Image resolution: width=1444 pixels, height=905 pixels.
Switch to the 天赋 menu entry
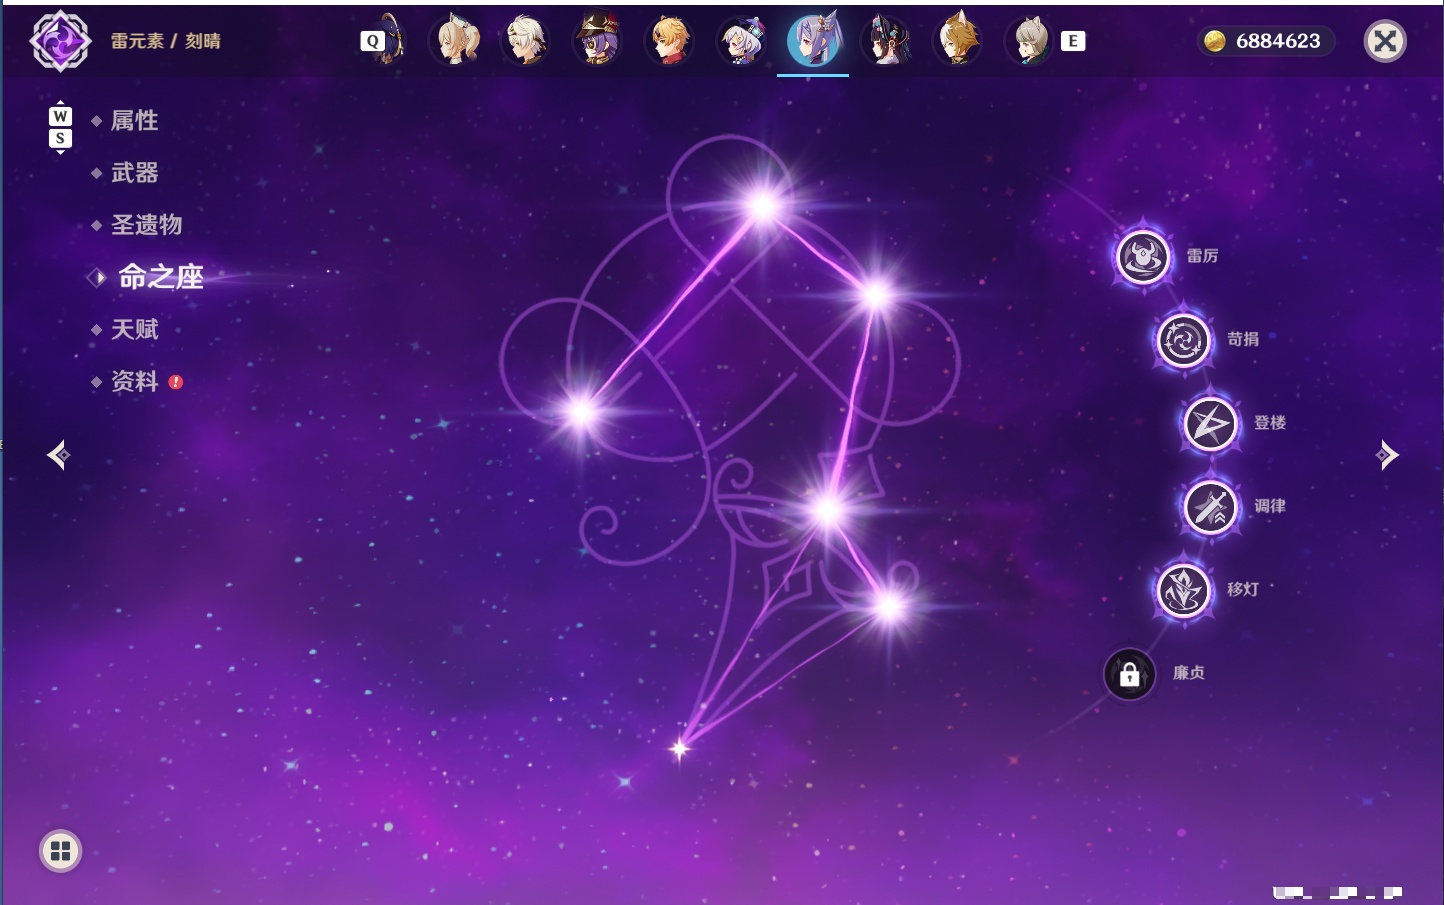pyautogui.click(x=134, y=329)
